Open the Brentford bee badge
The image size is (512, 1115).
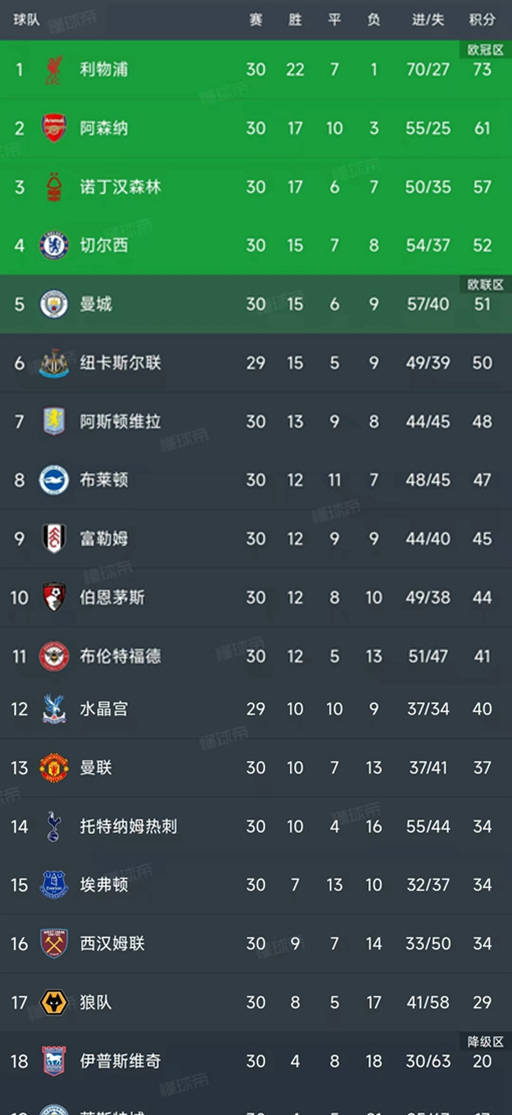(54, 656)
